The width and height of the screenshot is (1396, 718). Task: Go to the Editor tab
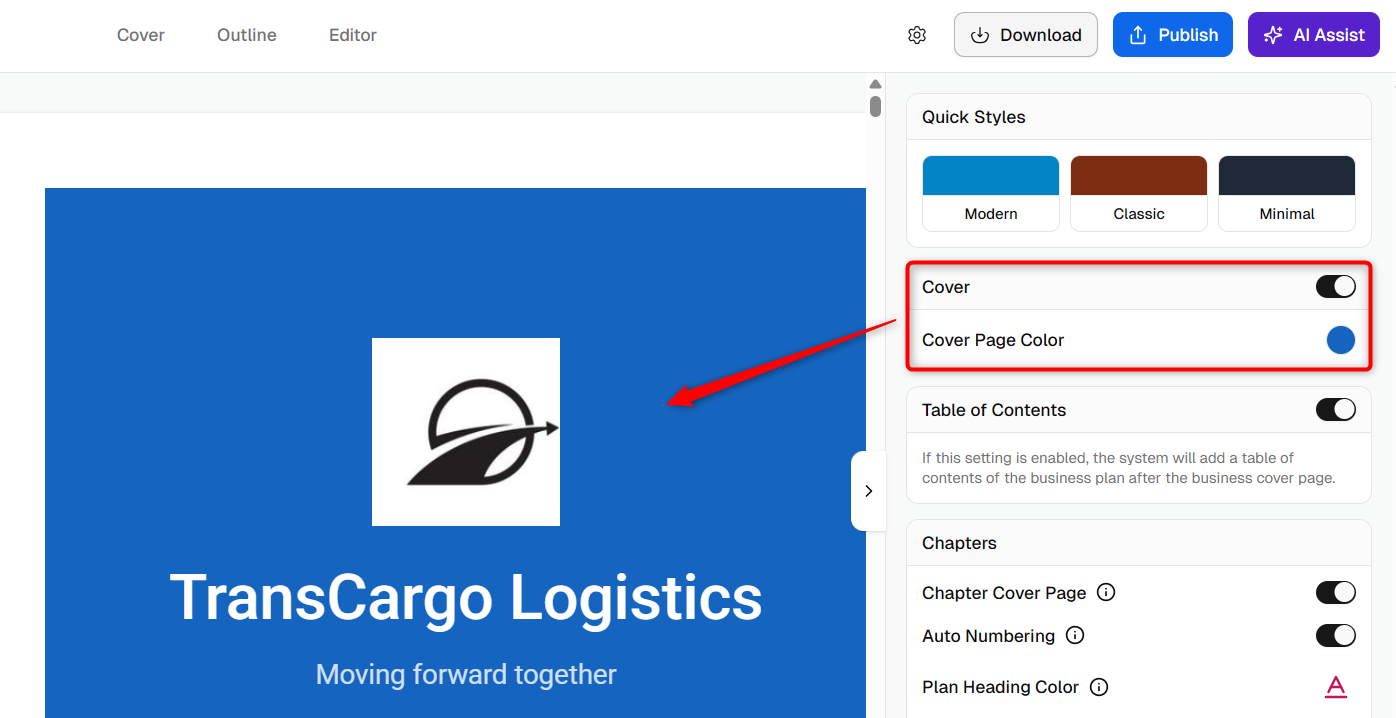tap(353, 35)
